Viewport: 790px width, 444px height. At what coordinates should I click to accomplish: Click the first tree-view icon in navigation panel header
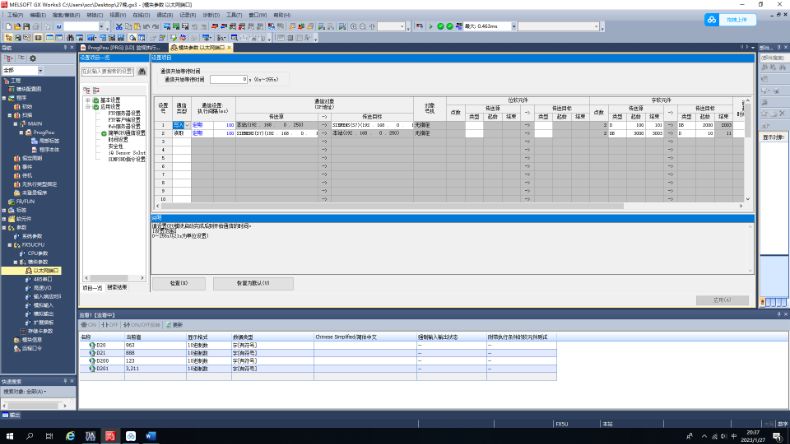(x=9, y=58)
